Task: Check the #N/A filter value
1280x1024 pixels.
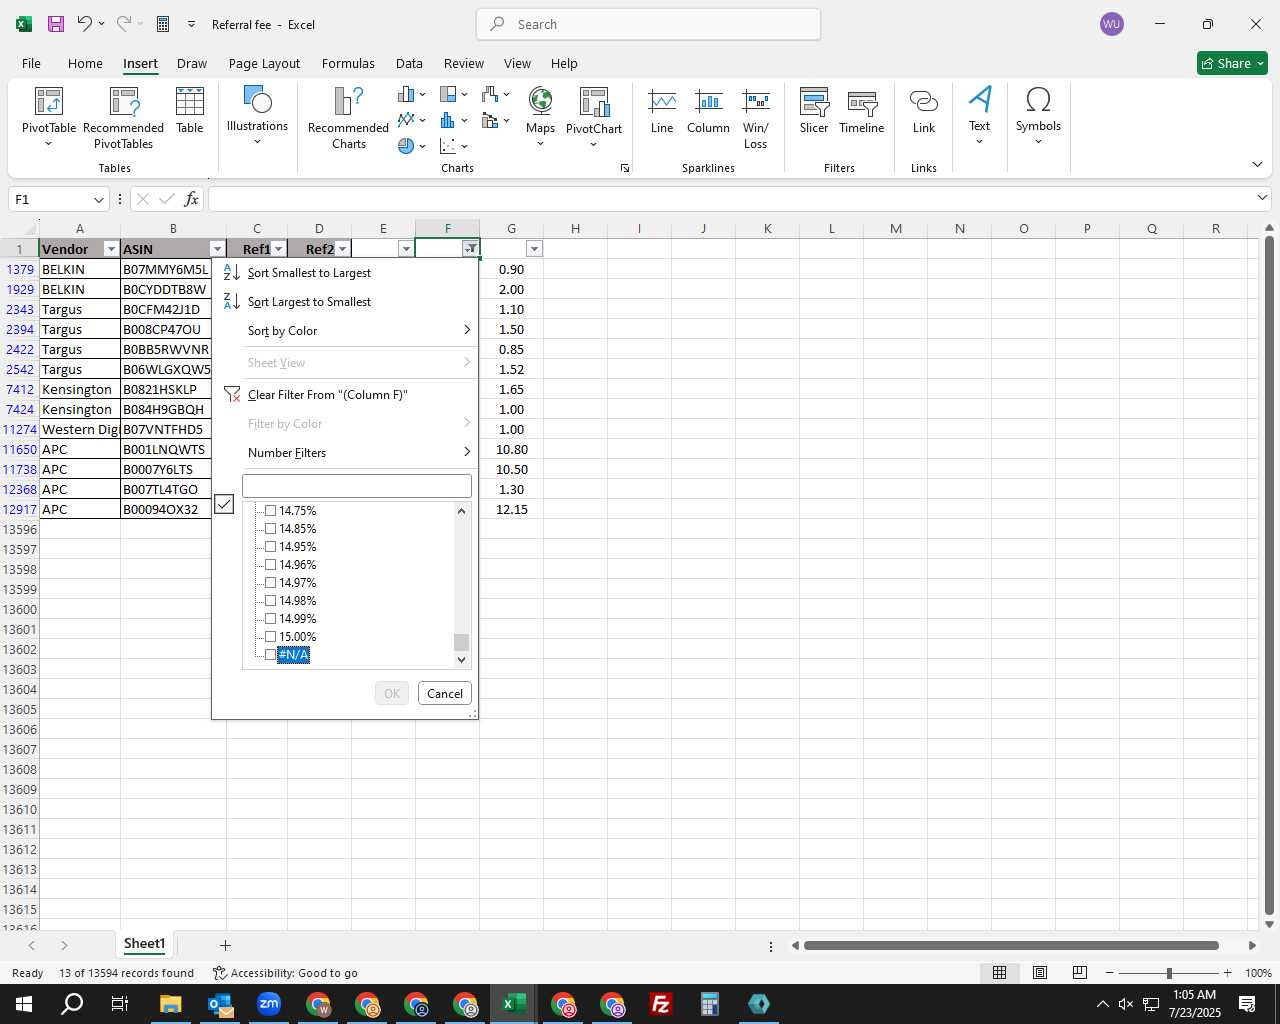Action: 270,655
